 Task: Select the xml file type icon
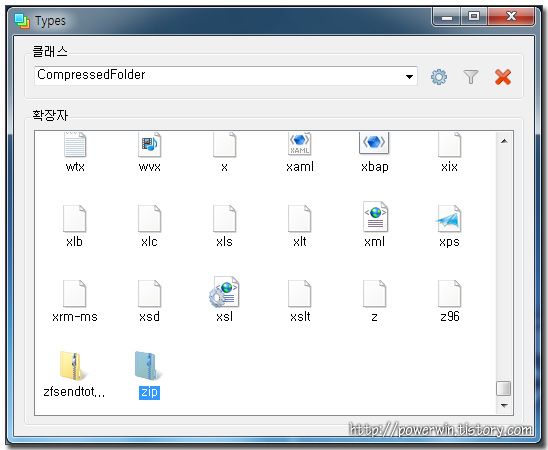point(375,217)
